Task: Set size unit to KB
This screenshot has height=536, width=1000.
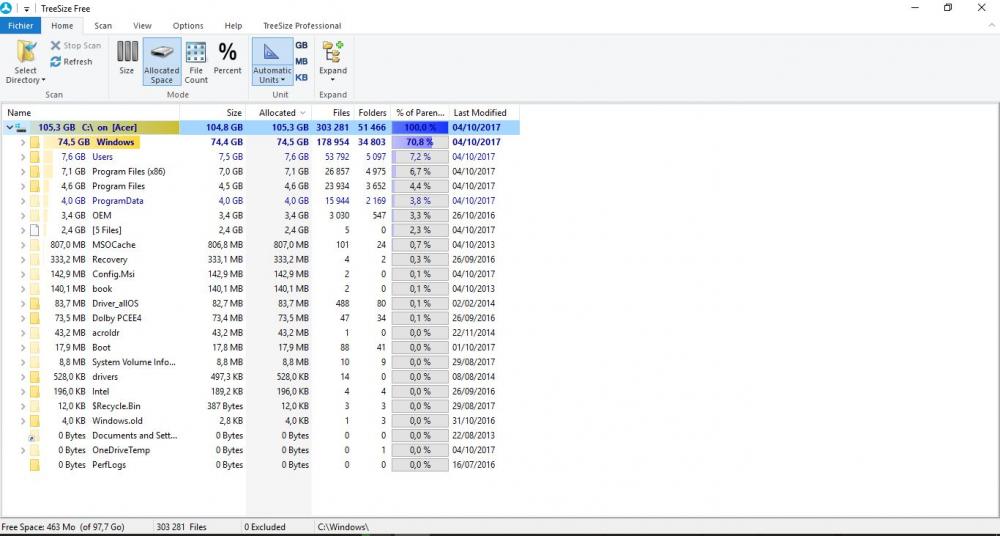Action: [x=301, y=77]
